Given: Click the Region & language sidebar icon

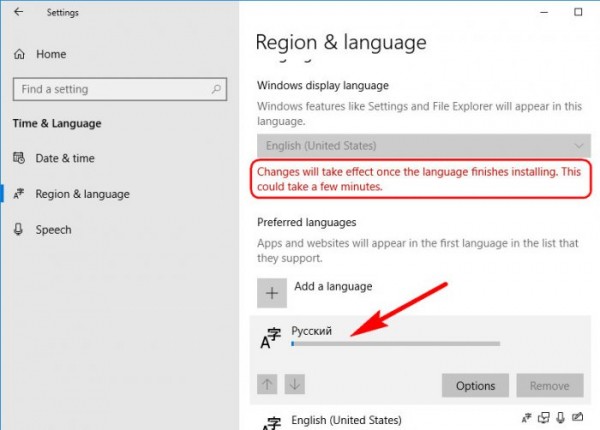Looking at the screenshot, I should pyautogui.click(x=19, y=194).
